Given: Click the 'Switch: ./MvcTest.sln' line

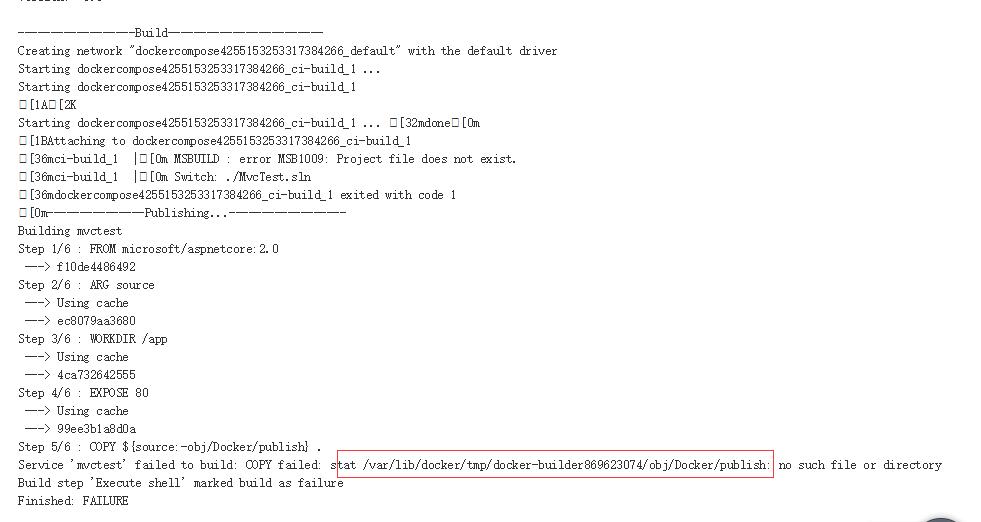Looking at the screenshot, I should point(165,177).
